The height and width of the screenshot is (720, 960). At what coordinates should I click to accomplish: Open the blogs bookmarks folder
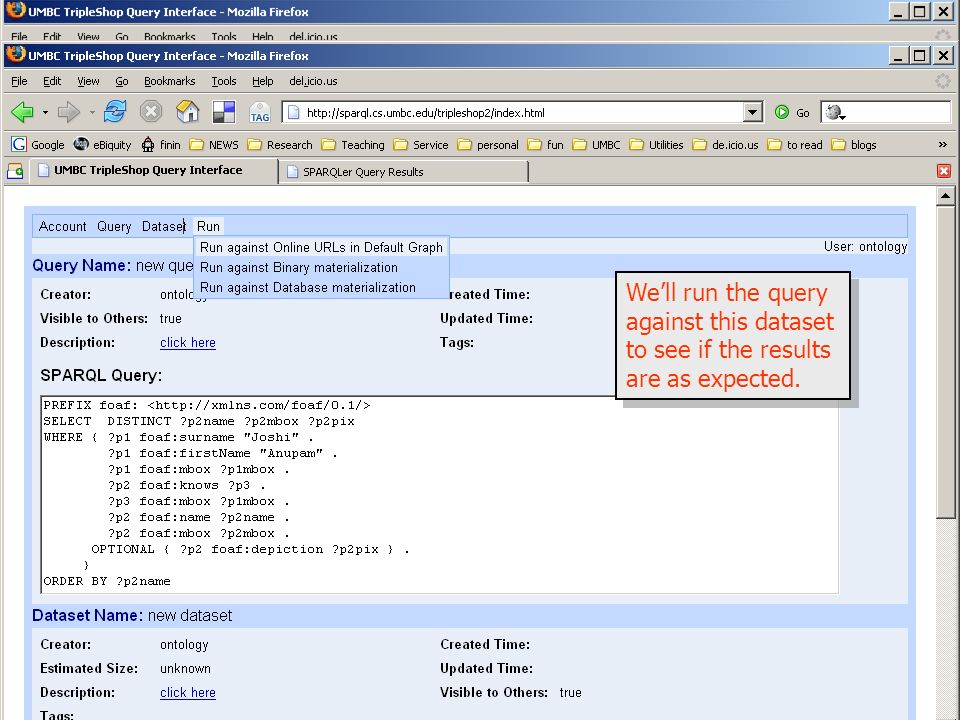pos(854,144)
